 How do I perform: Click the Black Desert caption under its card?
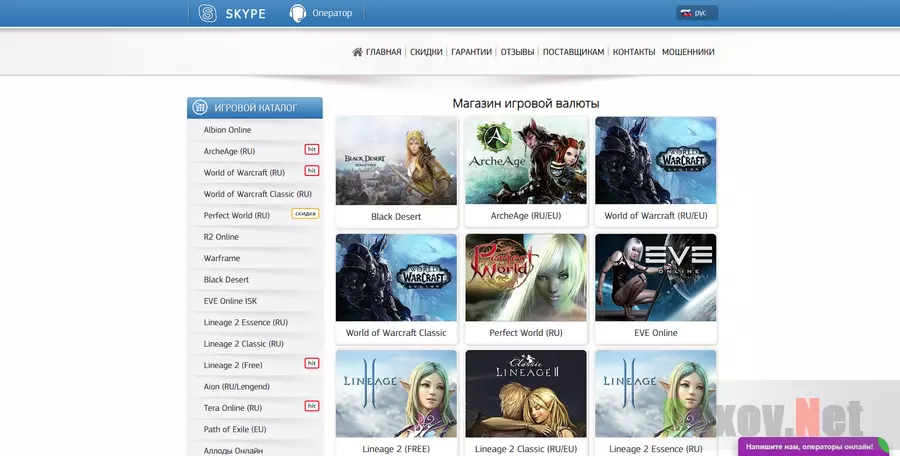396,217
